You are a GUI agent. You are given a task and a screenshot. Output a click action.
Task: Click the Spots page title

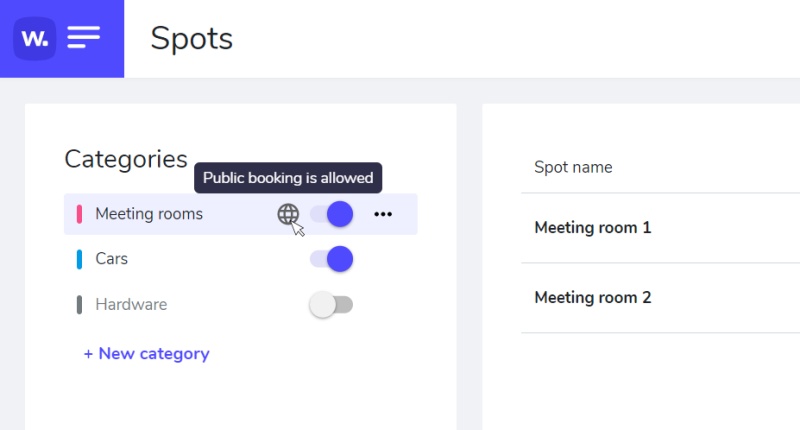[x=192, y=39]
